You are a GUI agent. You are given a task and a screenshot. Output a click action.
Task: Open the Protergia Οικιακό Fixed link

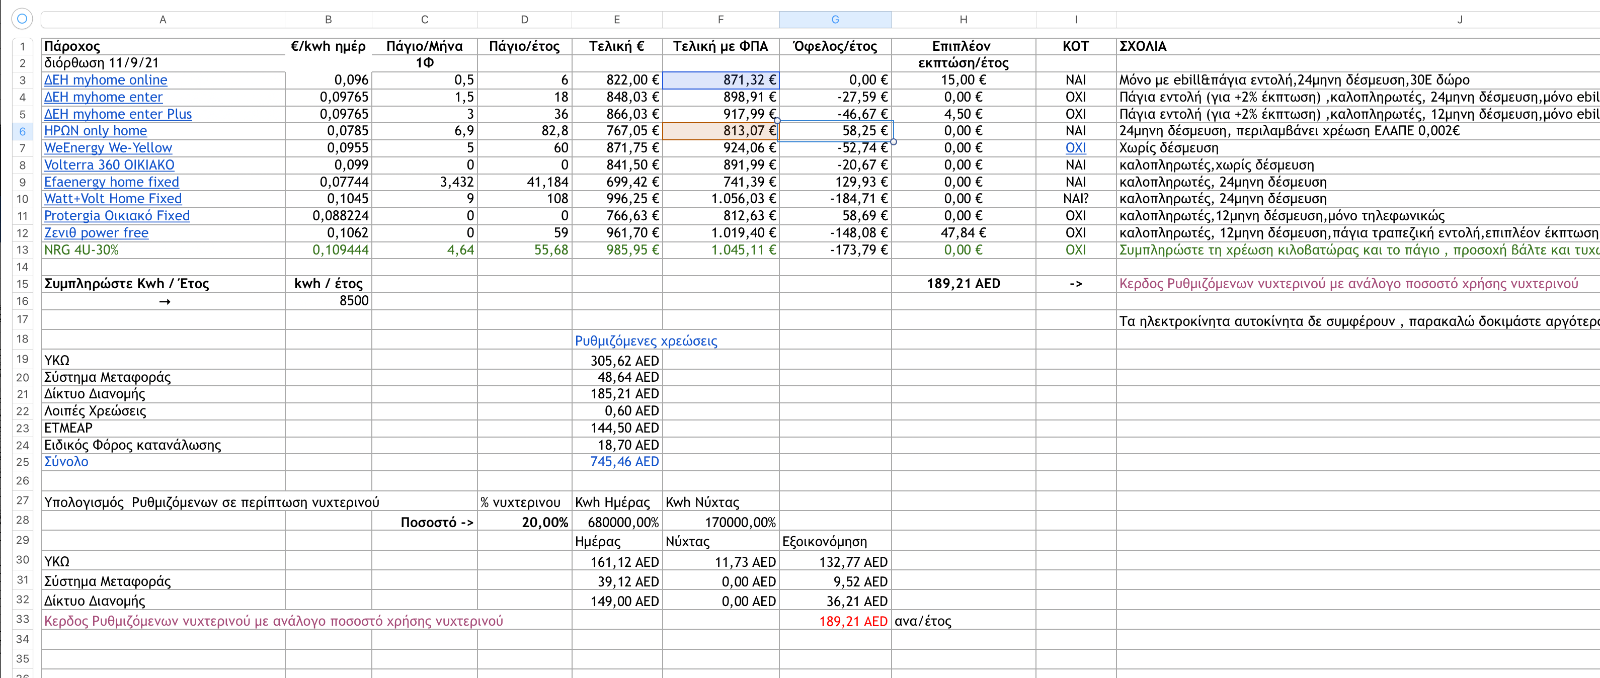[x=117, y=216]
